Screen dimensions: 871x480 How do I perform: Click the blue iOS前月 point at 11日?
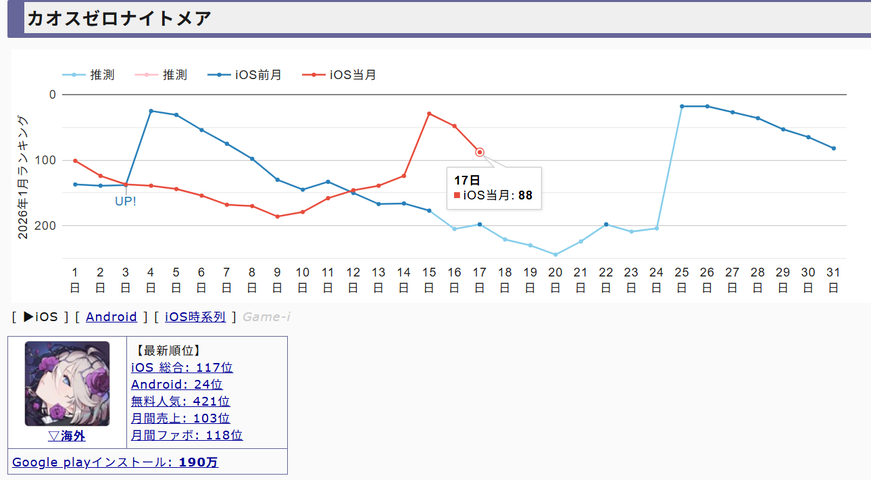point(328,182)
